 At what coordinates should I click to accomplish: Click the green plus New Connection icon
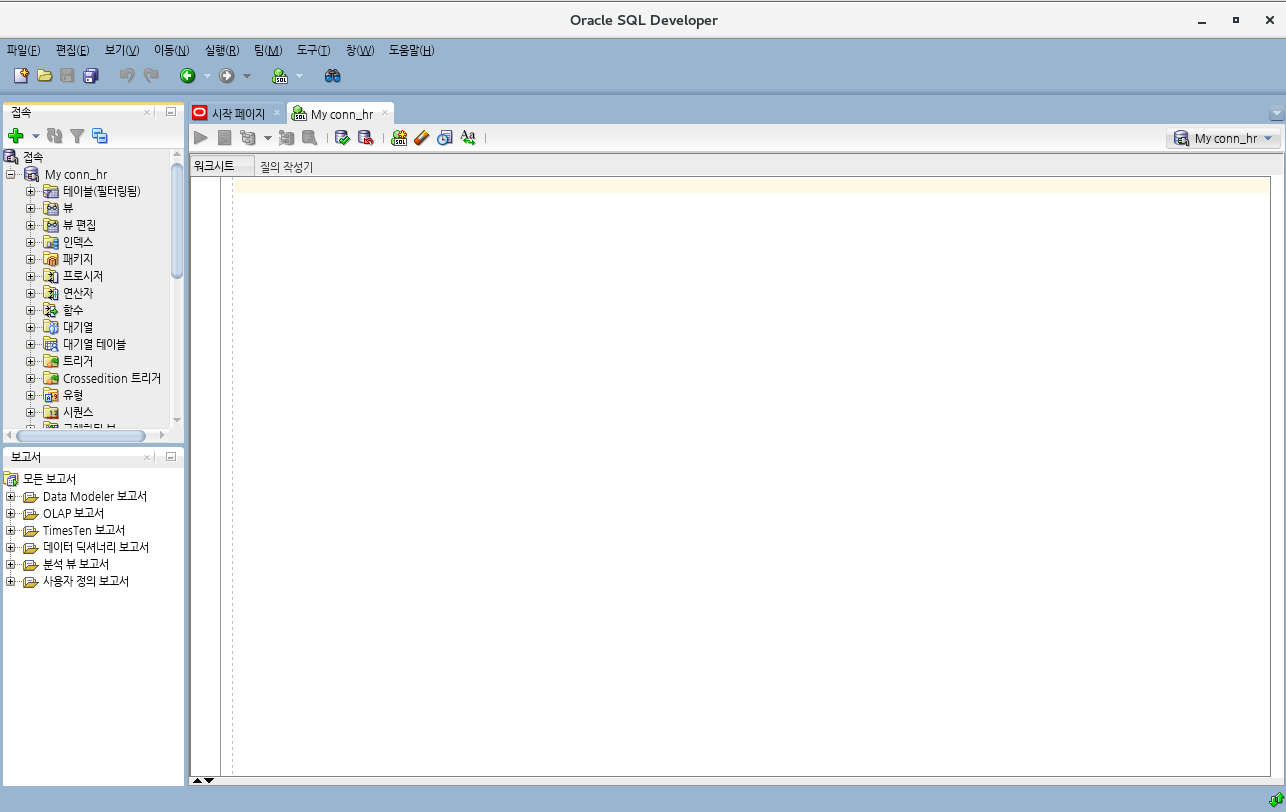pos(15,135)
